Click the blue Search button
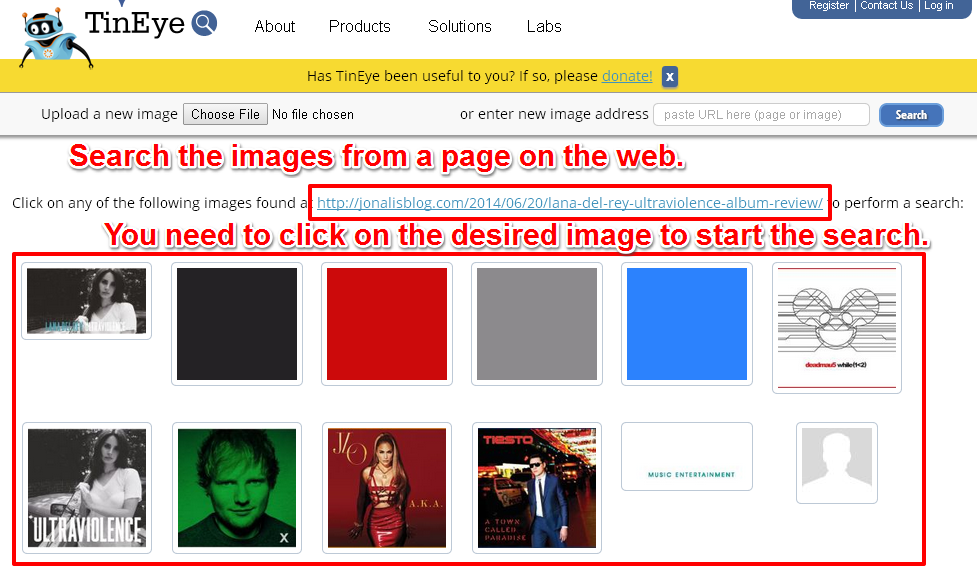The height and width of the screenshot is (574, 977). tap(911, 115)
